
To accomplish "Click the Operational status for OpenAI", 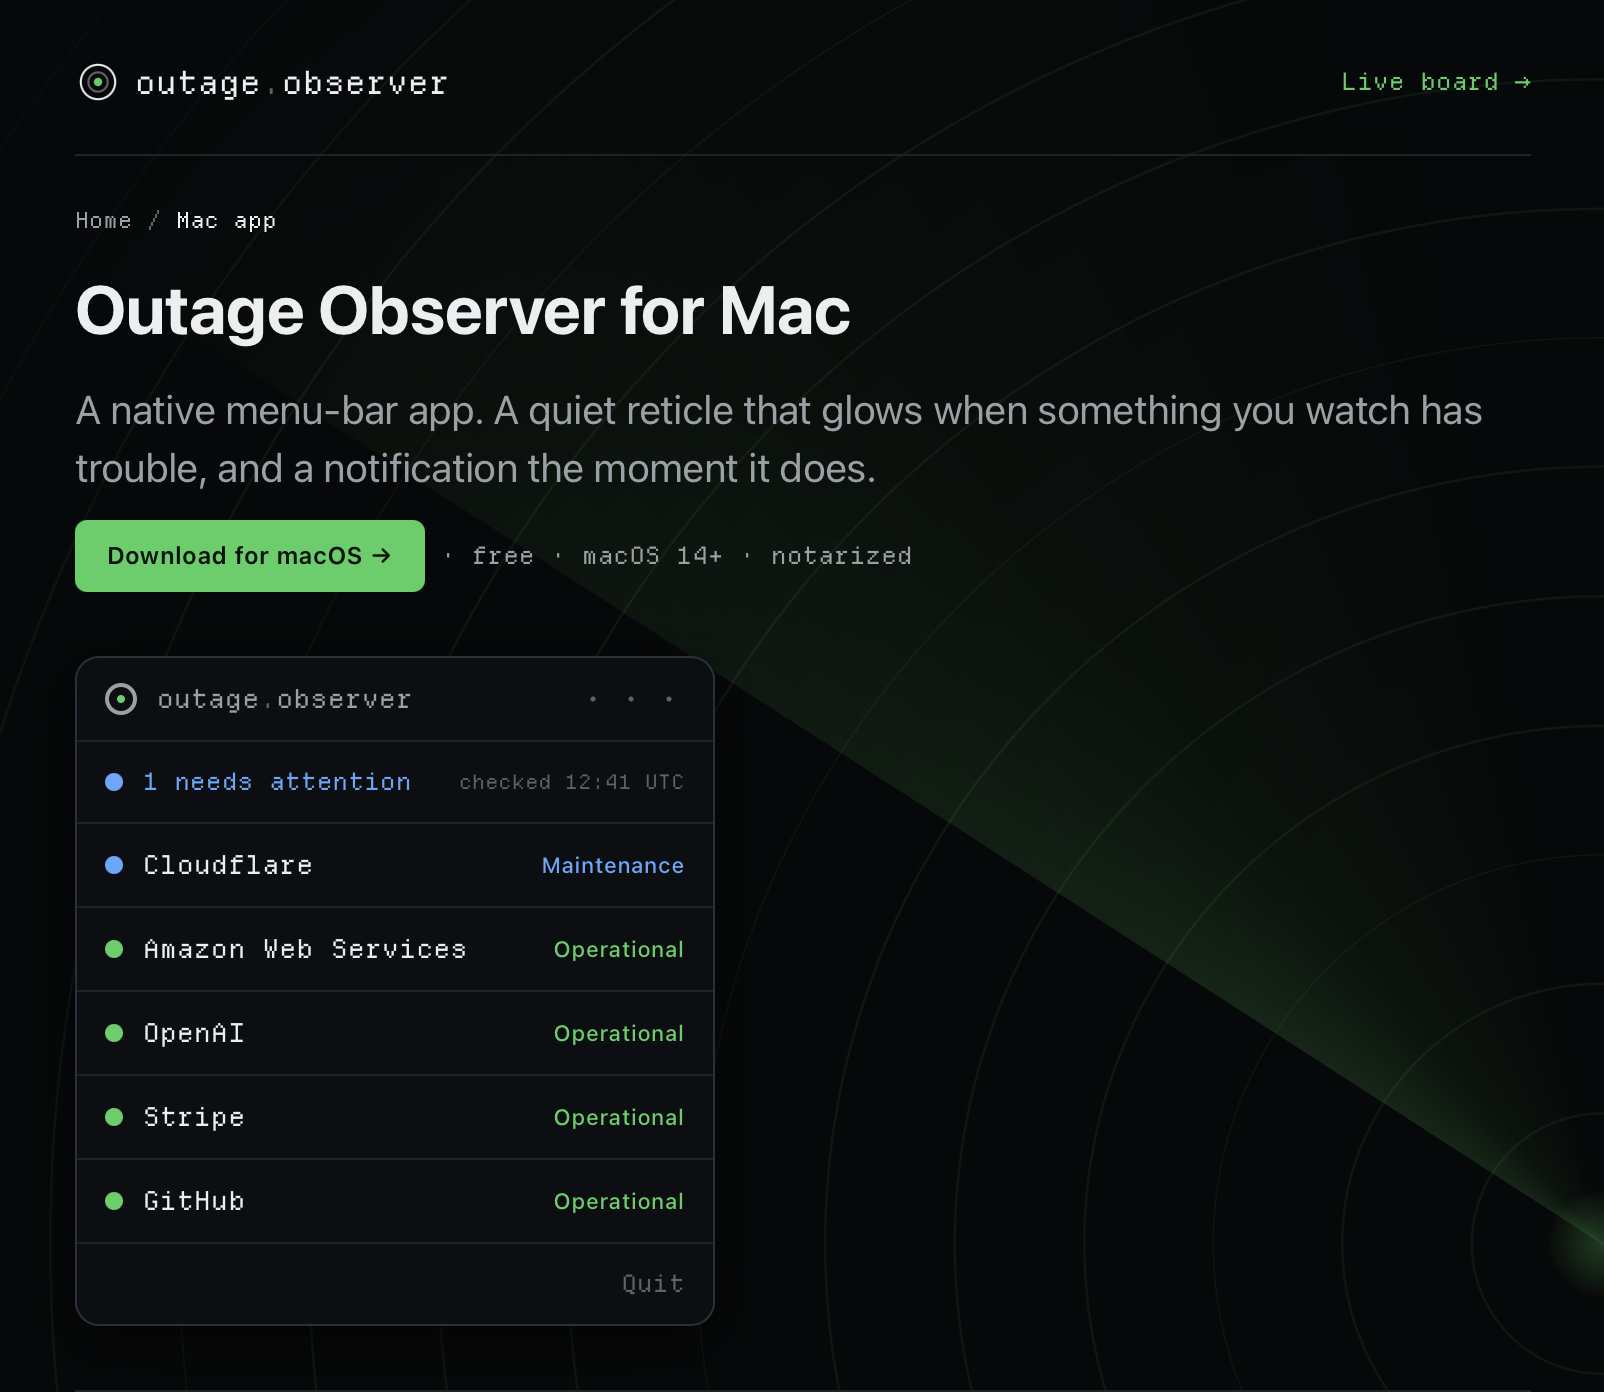I will coord(619,1033).
